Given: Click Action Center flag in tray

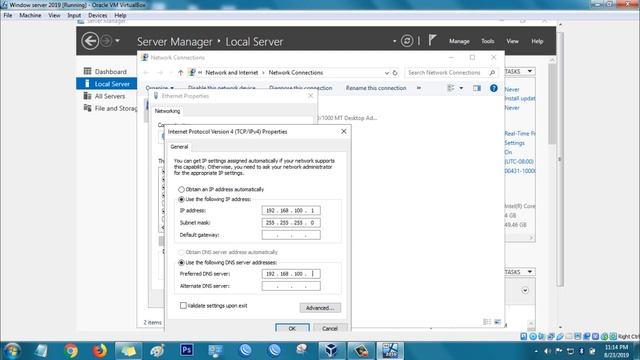Looking at the screenshot, I should tap(559, 351).
